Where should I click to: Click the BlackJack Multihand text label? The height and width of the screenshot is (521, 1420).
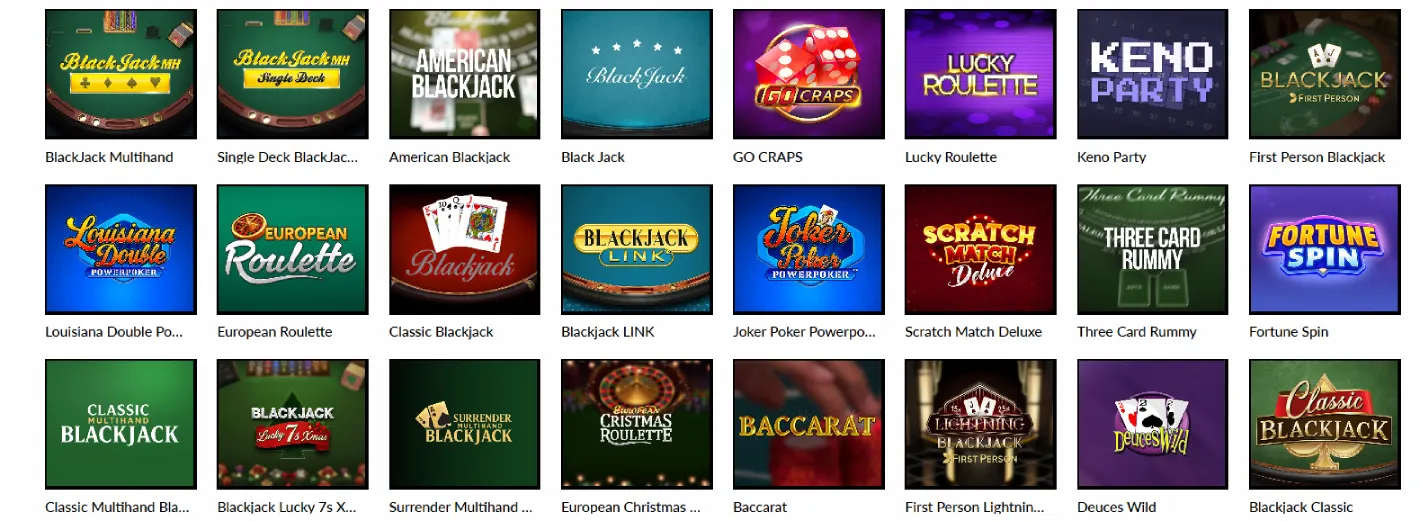click(109, 157)
